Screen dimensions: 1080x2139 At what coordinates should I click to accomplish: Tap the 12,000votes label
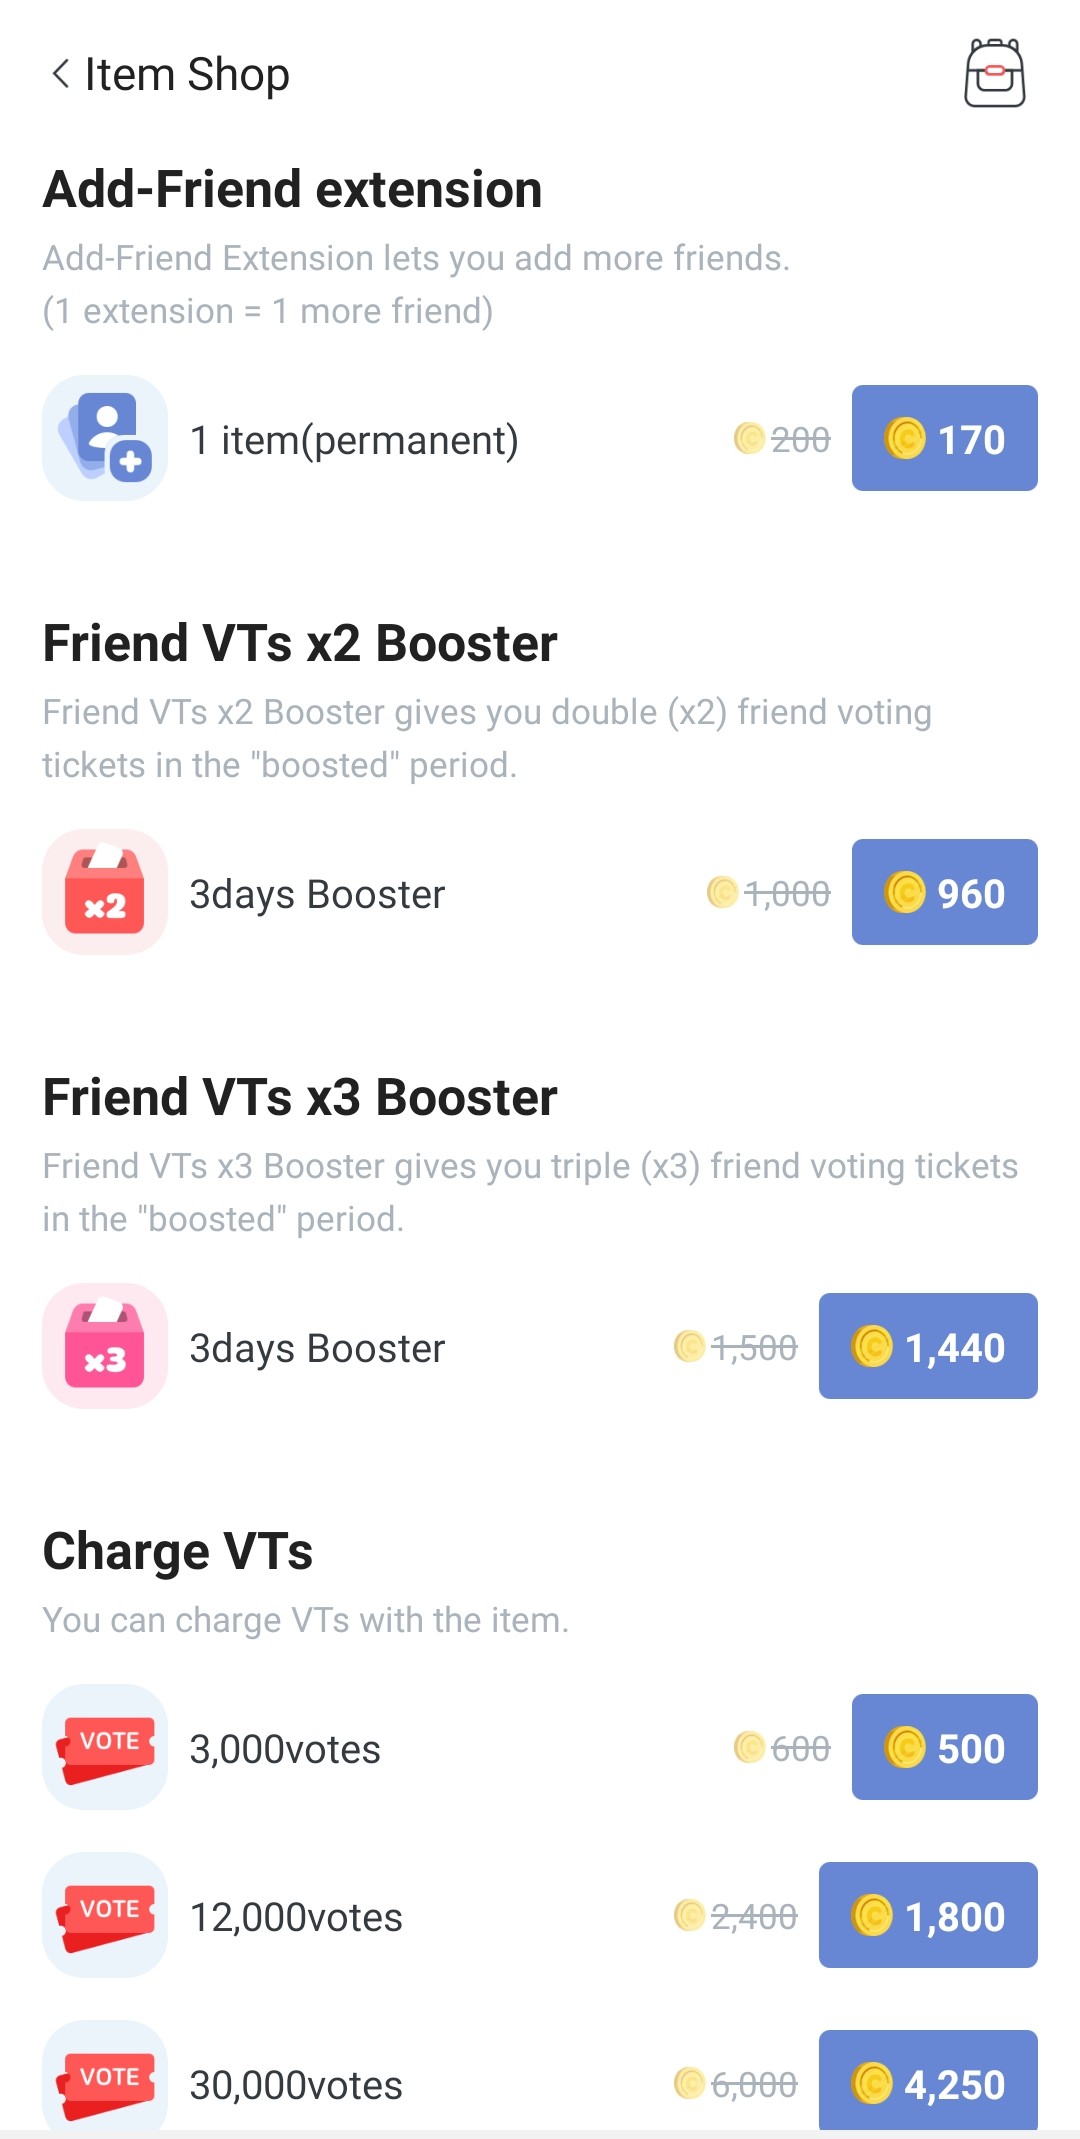point(296,1917)
